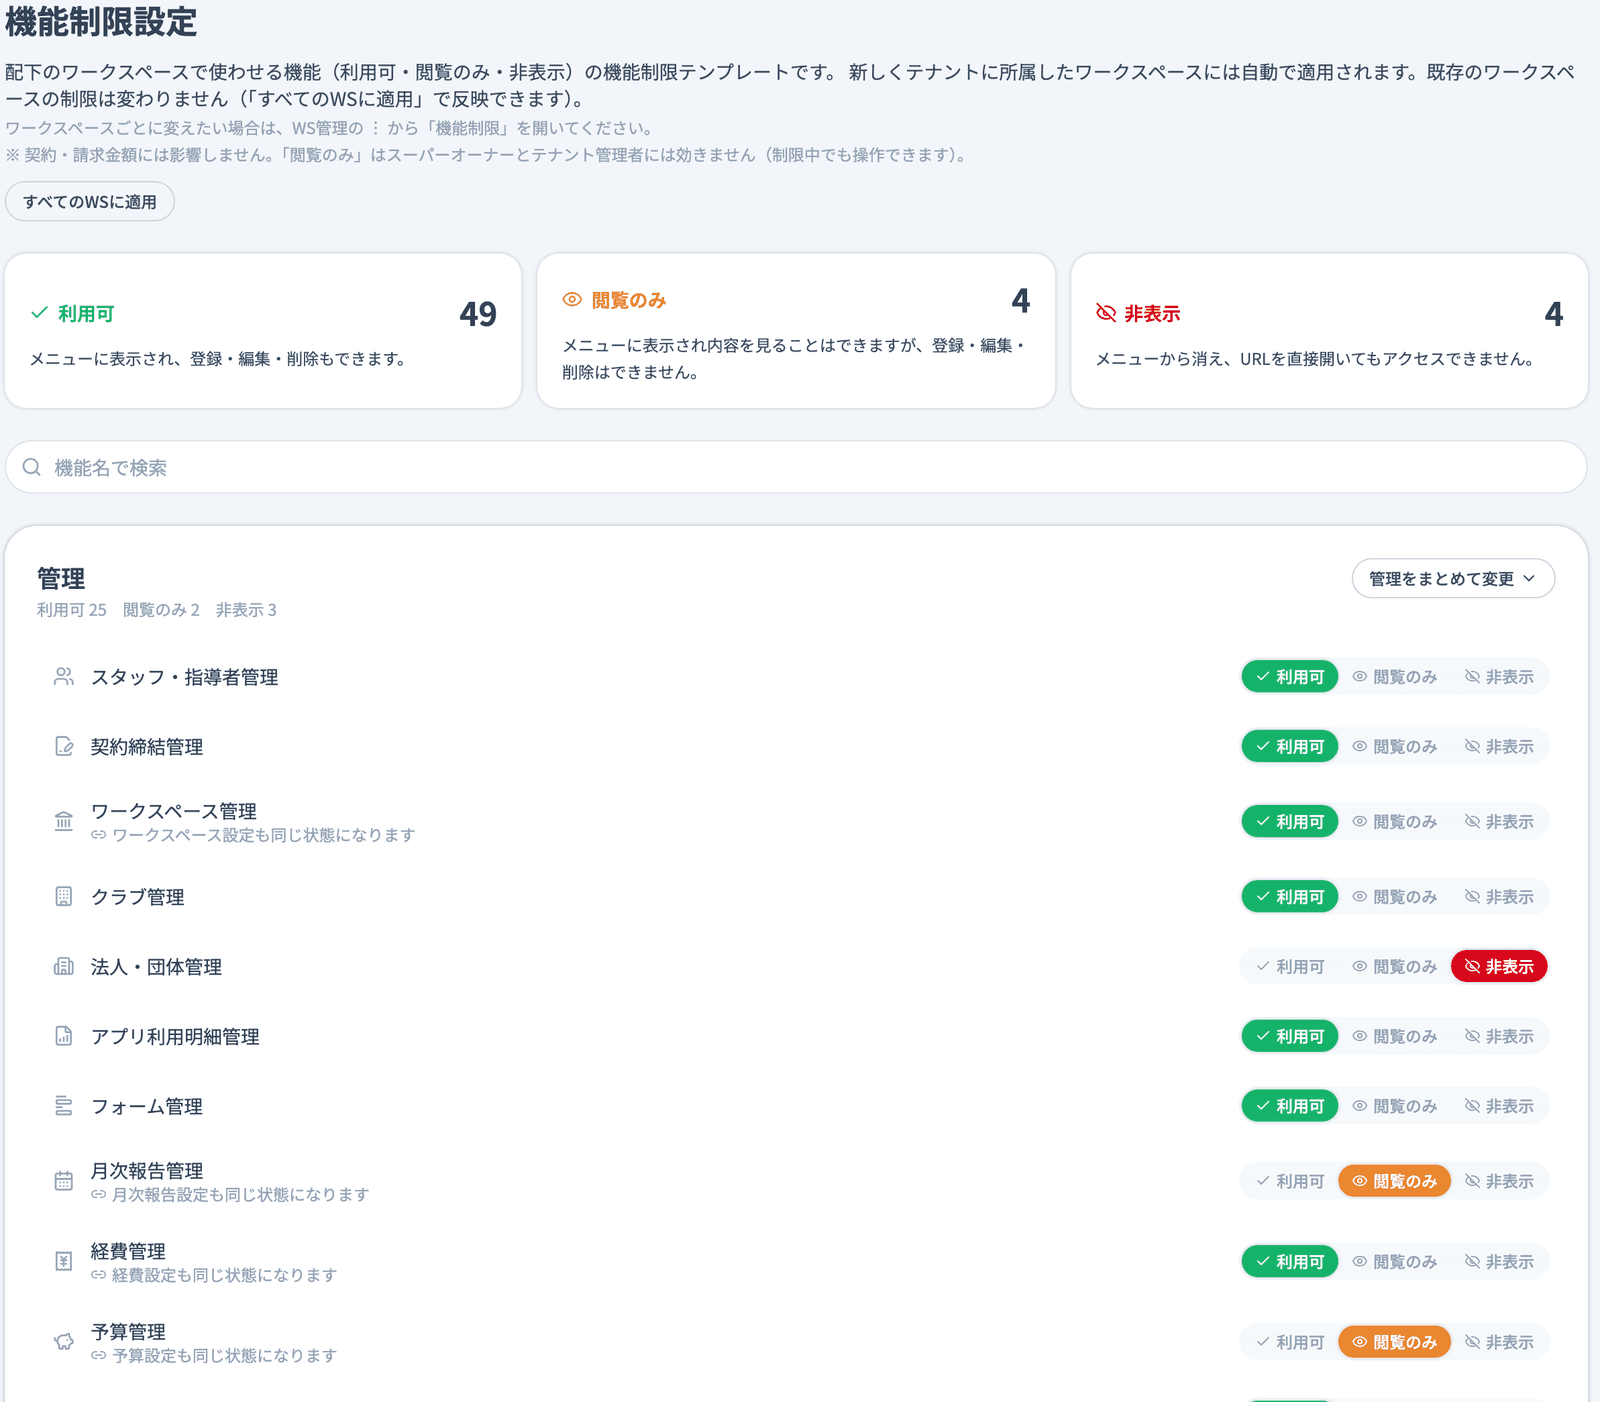1600x1402 pixels.
Task: Click the スタッフ・指導者管理 row label
Action: [184, 677]
